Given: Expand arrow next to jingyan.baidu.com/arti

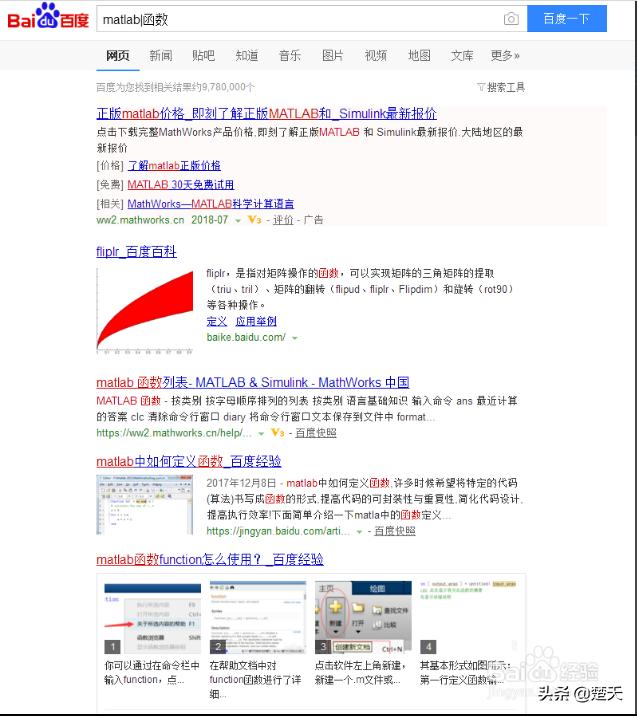Looking at the screenshot, I should [359, 532].
